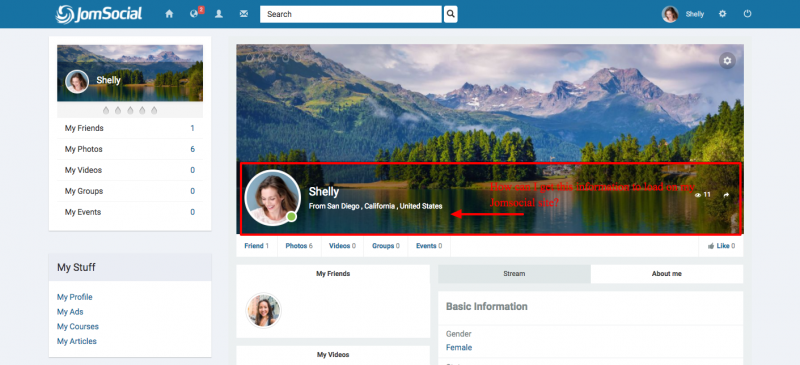
Task: Open My Courses link in My Stuff
Action: (x=78, y=327)
